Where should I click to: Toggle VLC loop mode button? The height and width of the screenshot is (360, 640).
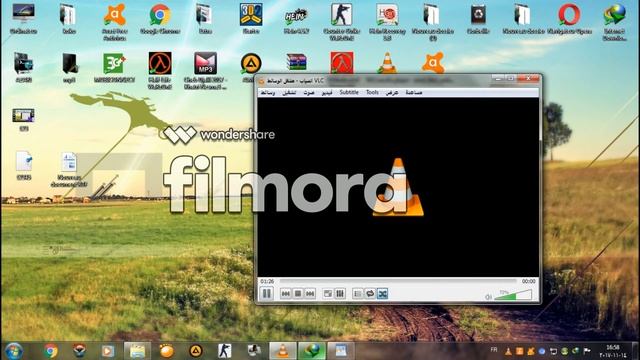pos(370,293)
